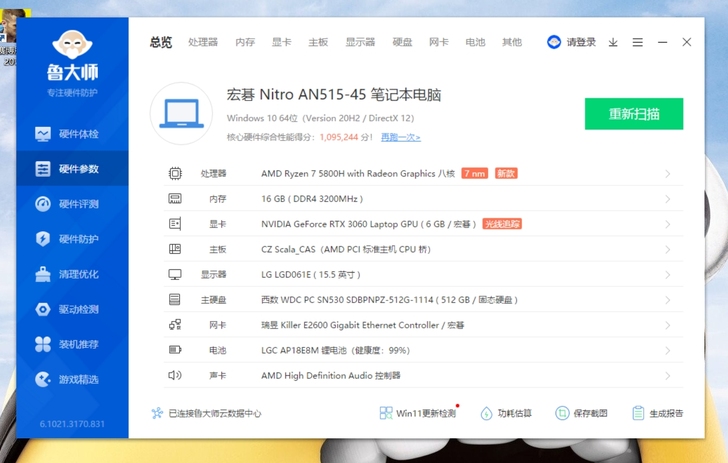Screen dimensions: 728x463
Task: Switch to the 网卡 tab
Action: [439, 42]
